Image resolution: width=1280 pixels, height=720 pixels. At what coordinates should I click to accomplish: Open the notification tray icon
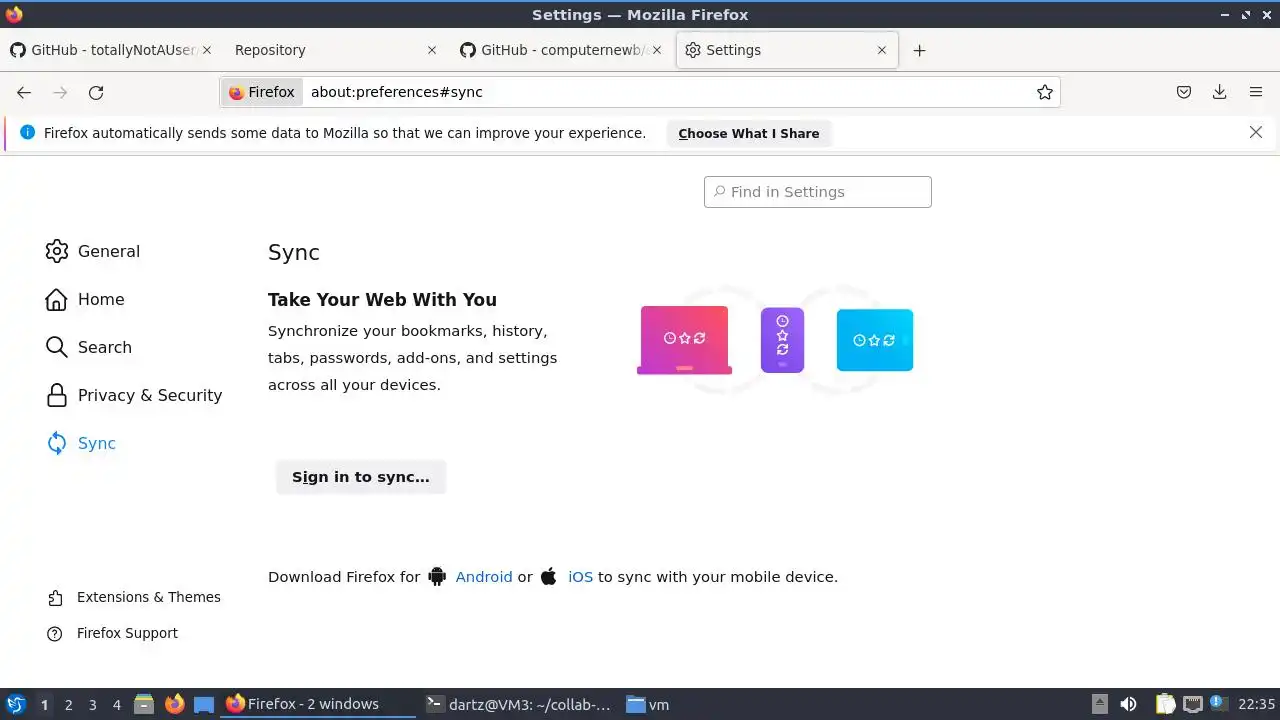point(1217,704)
